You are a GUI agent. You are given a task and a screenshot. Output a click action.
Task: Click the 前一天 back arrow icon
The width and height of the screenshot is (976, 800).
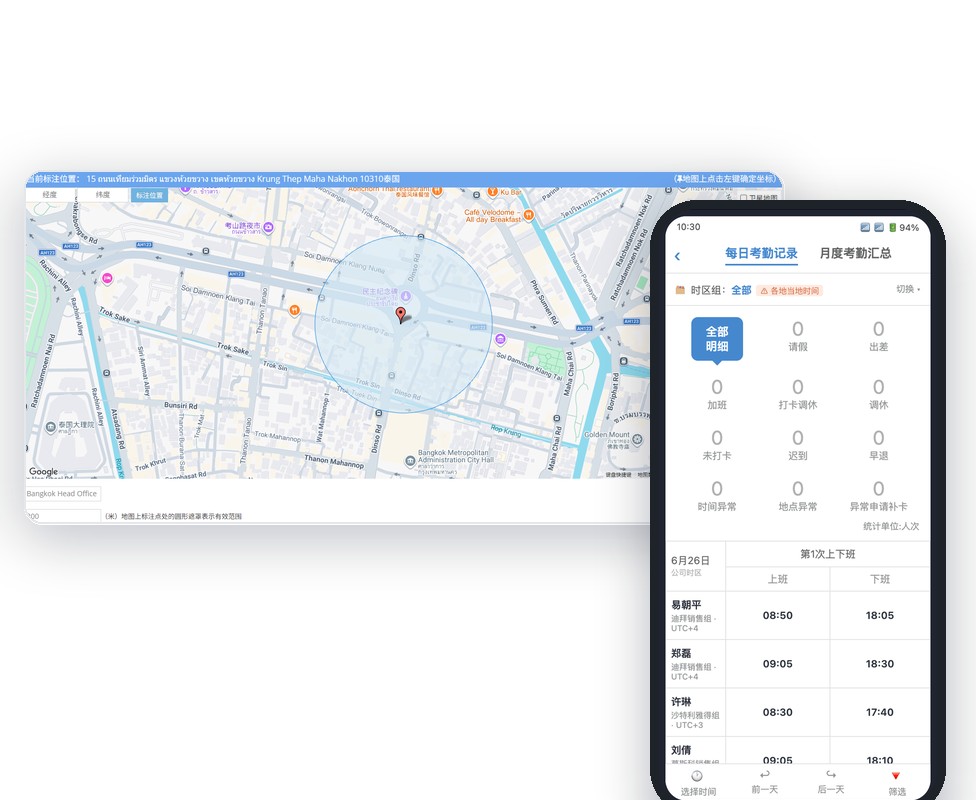coord(764,774)
